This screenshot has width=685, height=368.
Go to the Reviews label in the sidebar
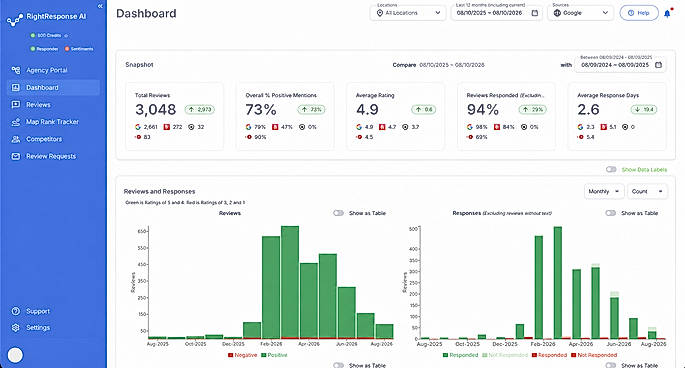(x=38, y=104)
